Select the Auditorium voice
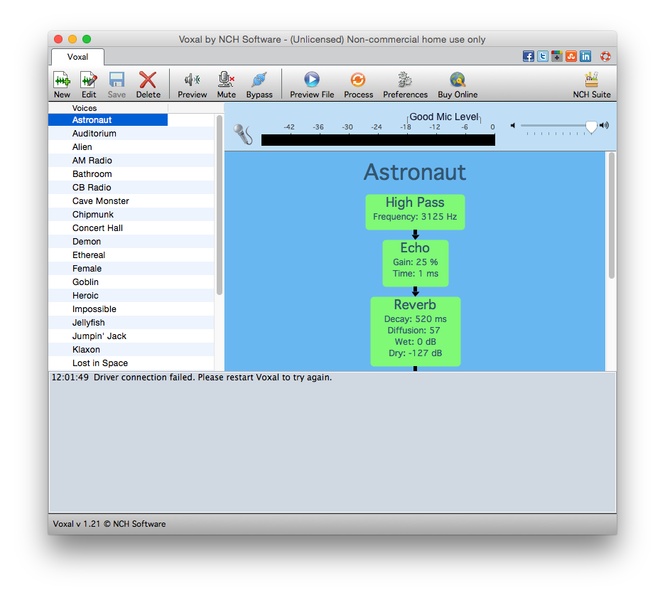The image size is (665, 600). (x=131, y=134)
